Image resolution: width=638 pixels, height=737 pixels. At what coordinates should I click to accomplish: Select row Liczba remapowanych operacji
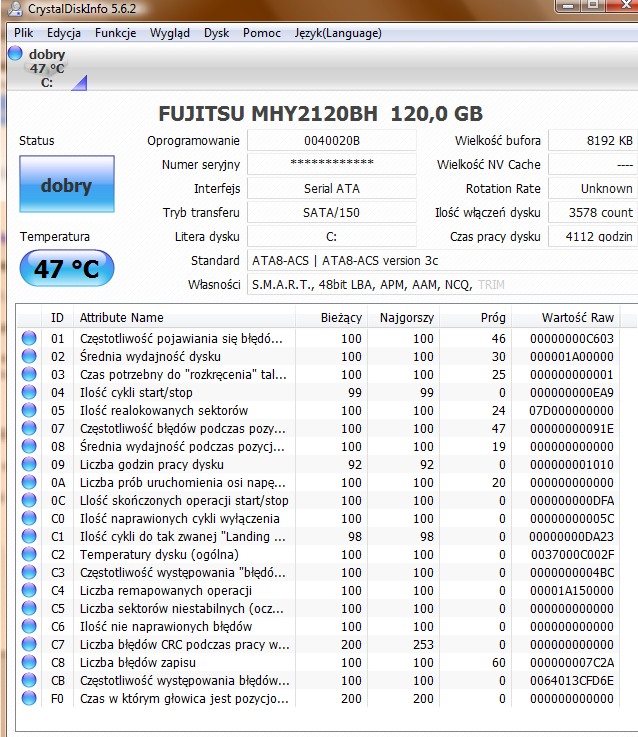point(318,590)
